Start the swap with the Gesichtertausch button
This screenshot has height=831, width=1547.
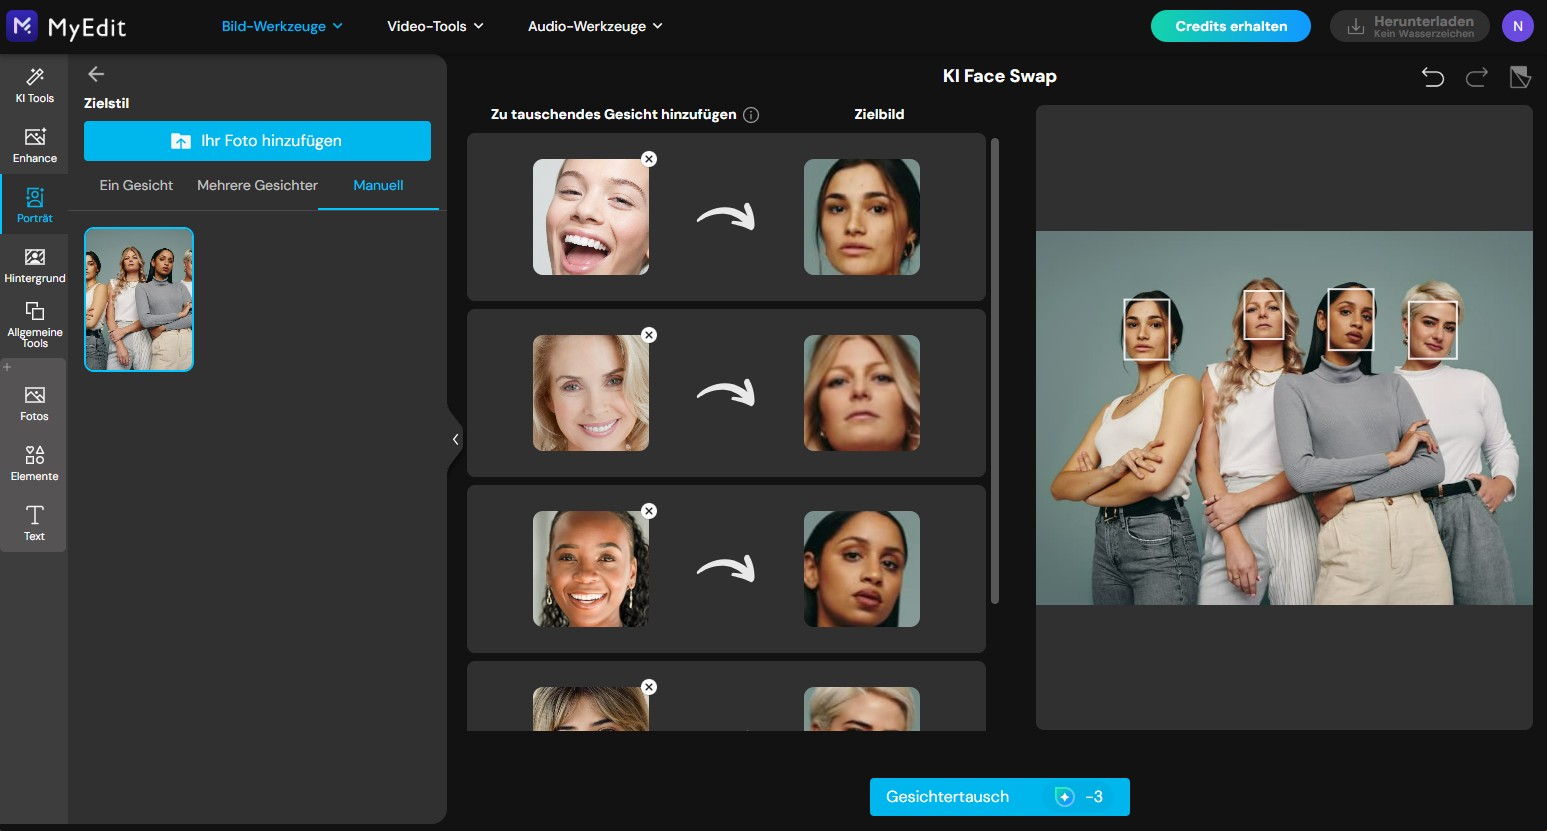point(999,797)
